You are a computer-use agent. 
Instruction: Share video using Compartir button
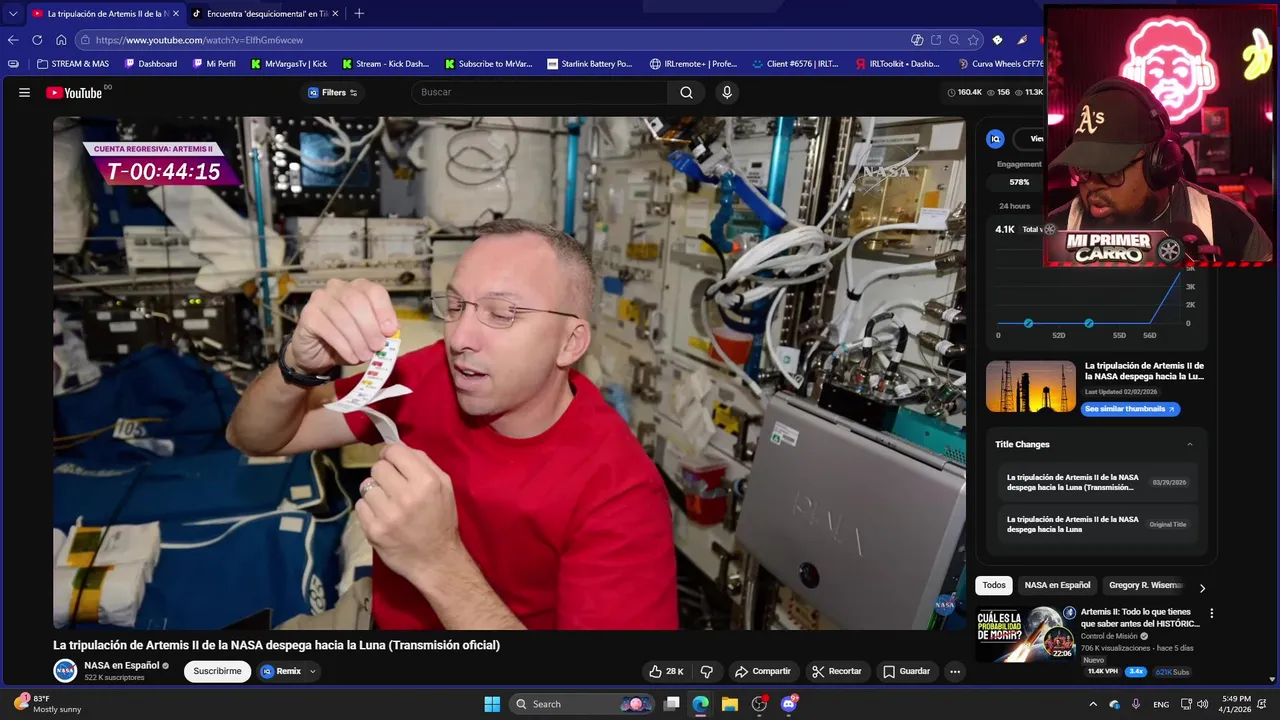coord(762,671)
